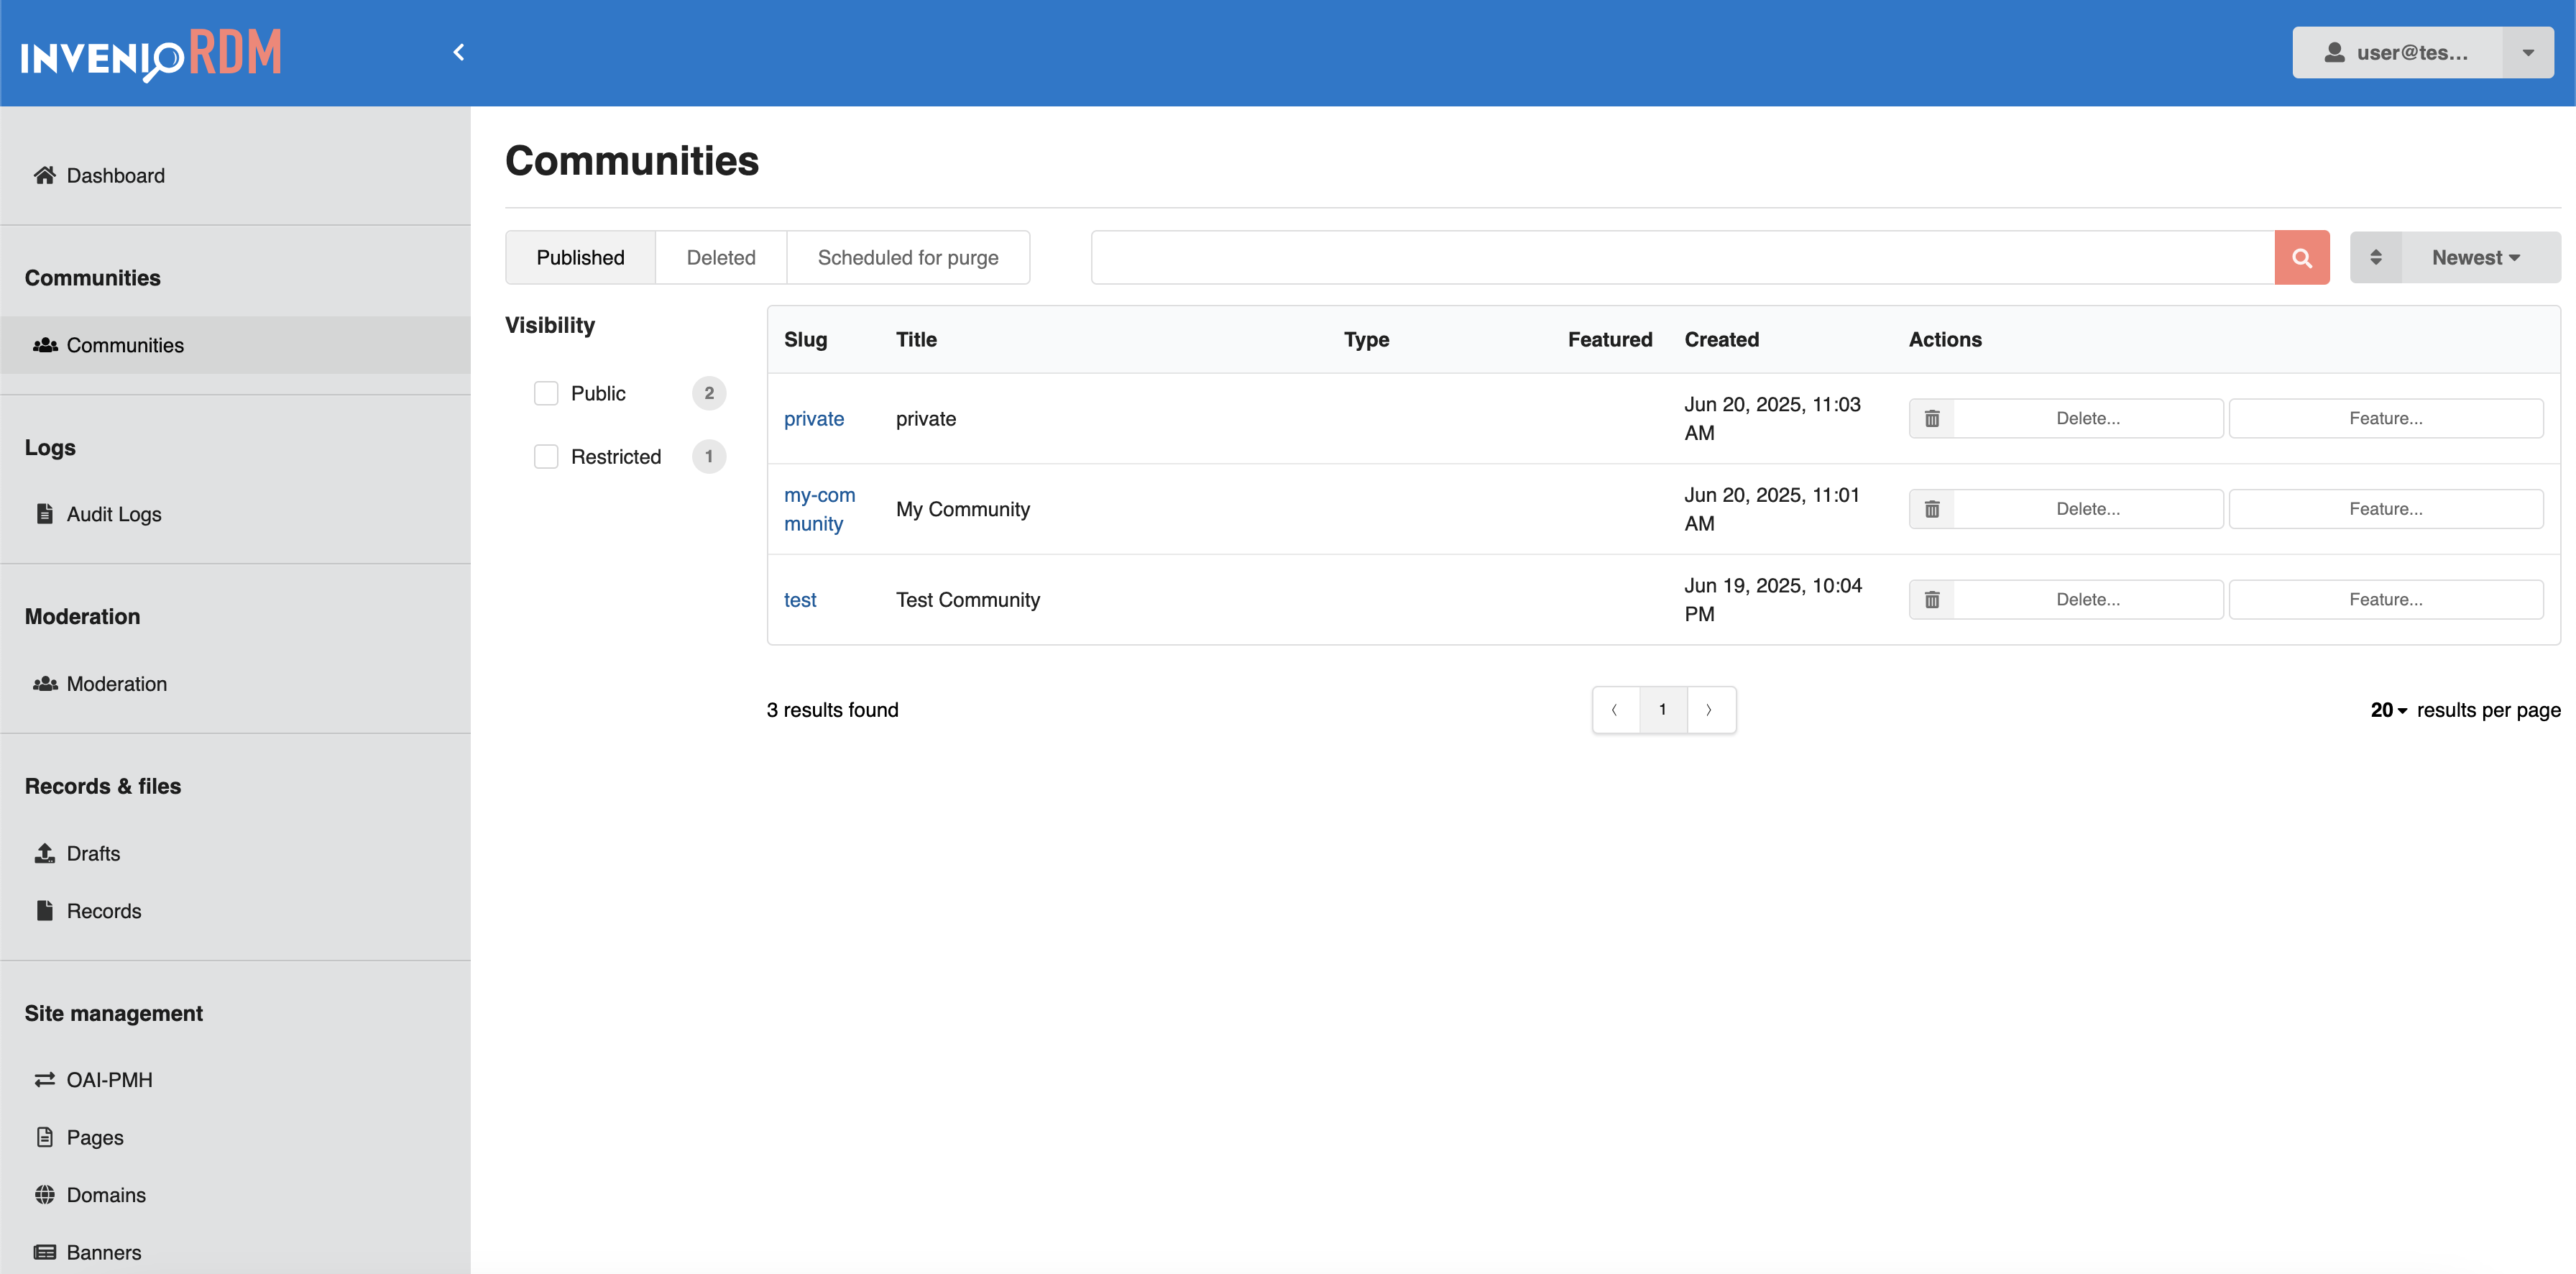
Task: Click the Public count badge showing 2
Action: click(x=709, y=393)
